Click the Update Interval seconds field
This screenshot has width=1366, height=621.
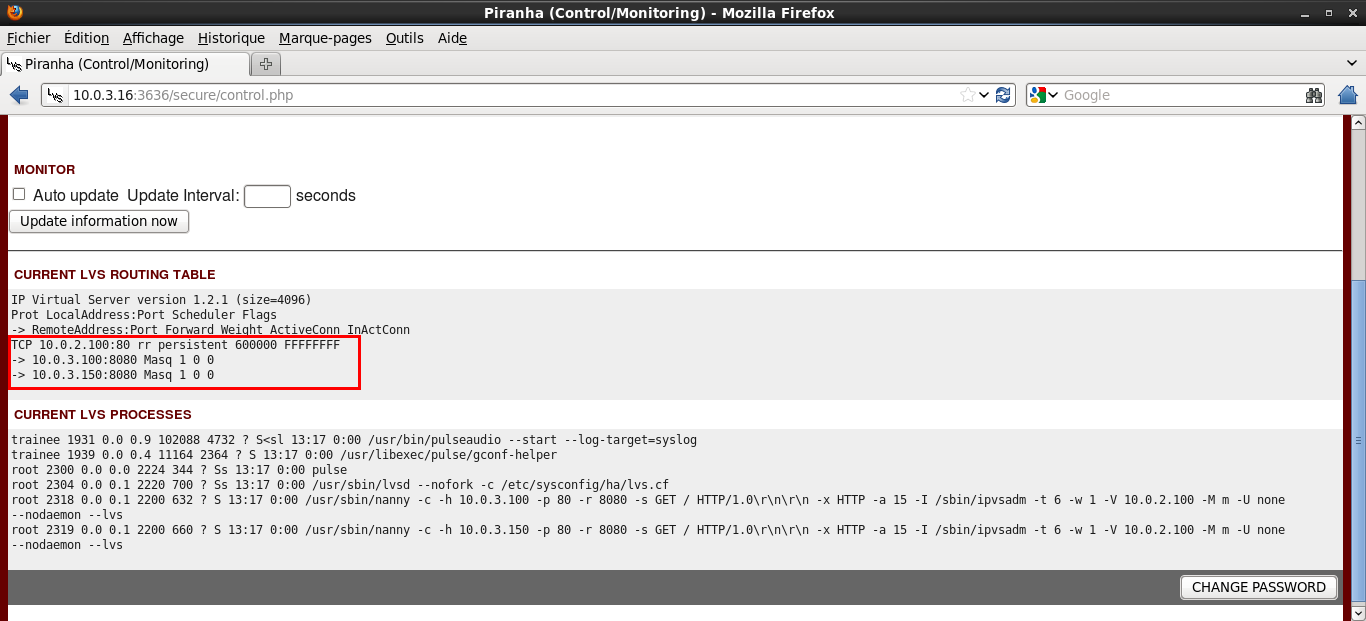pos(267,196)
